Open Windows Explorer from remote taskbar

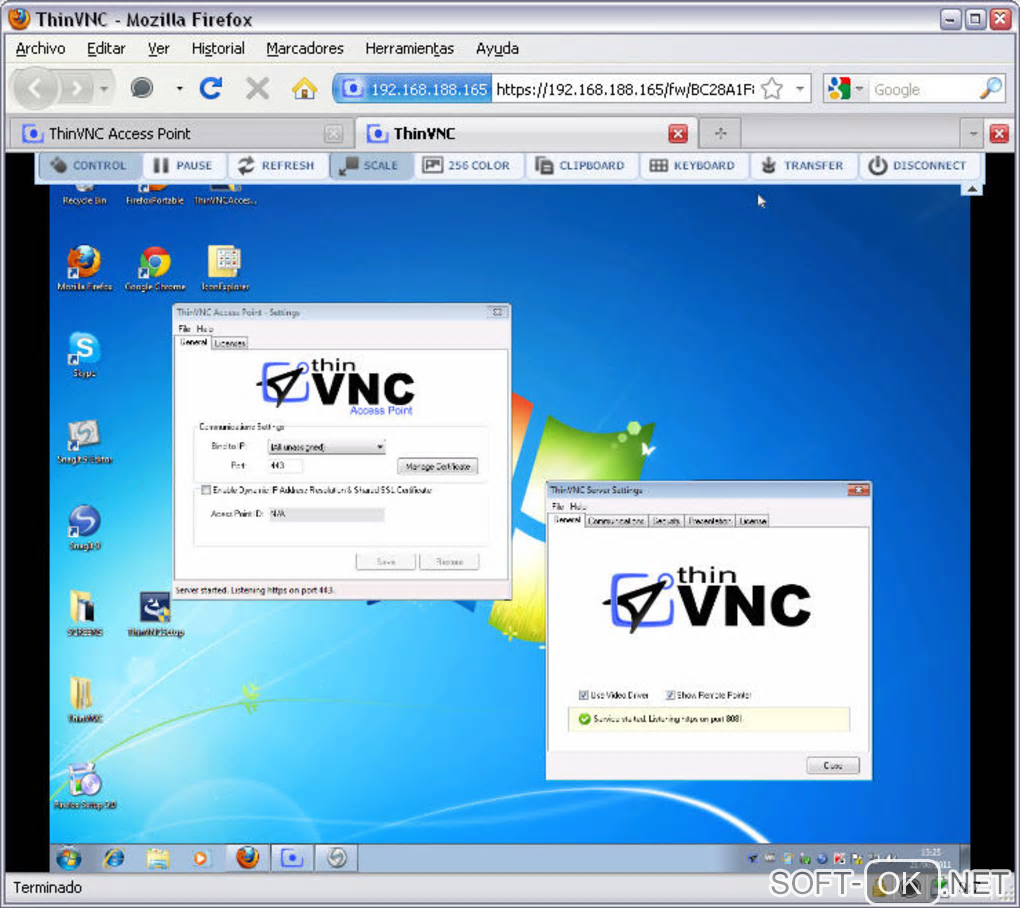pyautogui.click(x=157, y=859)
